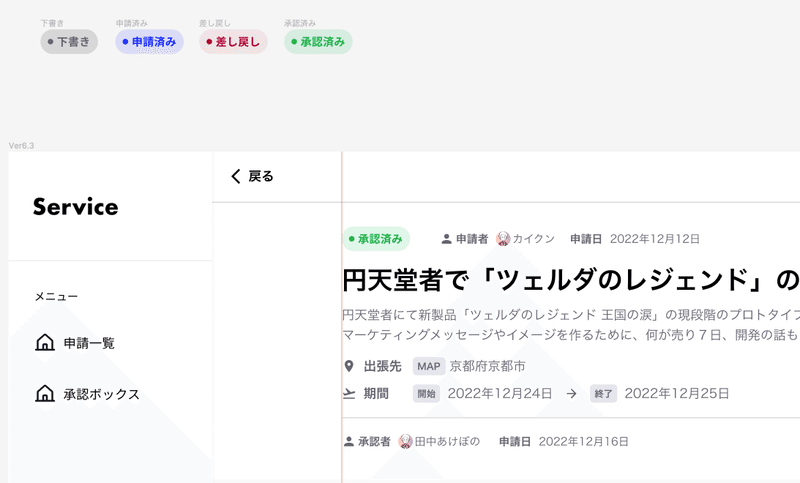This screenshot has height=483, width=800.
Task: Click the person icon beside 承認者
Action: coord(349,441)
